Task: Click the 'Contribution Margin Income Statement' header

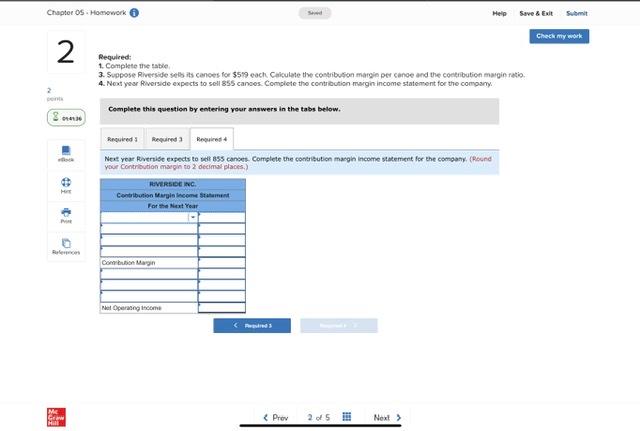Action: pyautogui.click(x=173, y=196)
